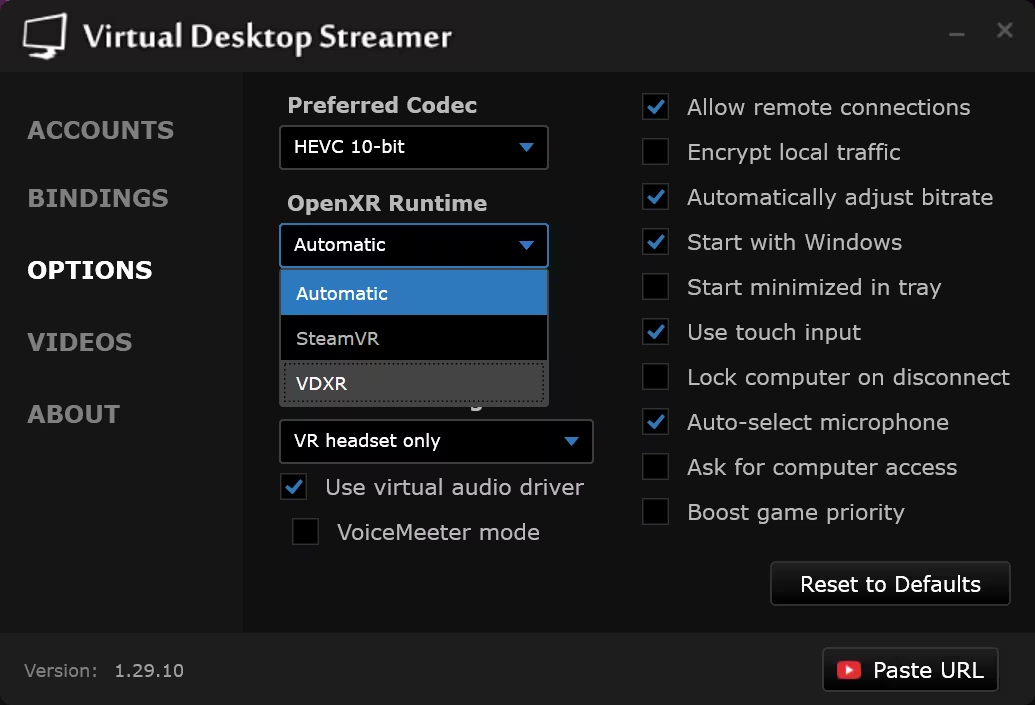
Task: Enable VoiceMeeter mode
Action: (x=306, y=532)
